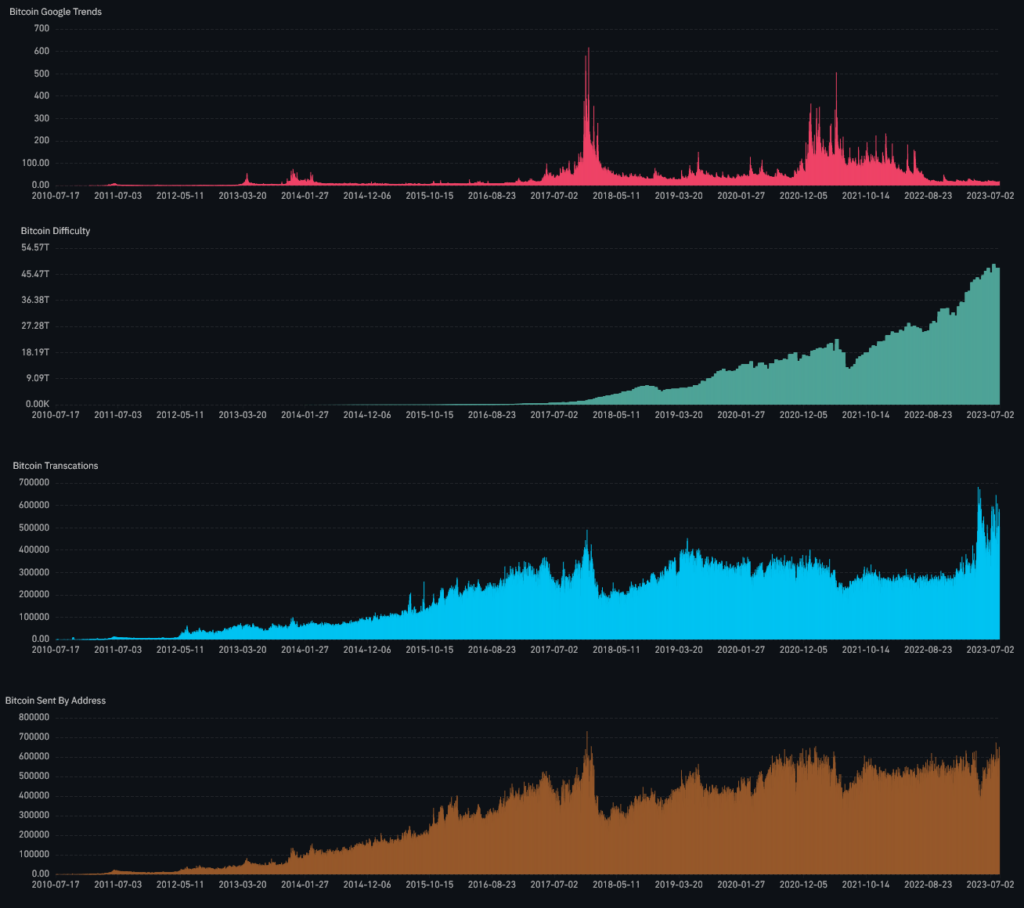
Task: Click the tallest pink spike near 2017-07-02
Action: click(x=589, y=60)
